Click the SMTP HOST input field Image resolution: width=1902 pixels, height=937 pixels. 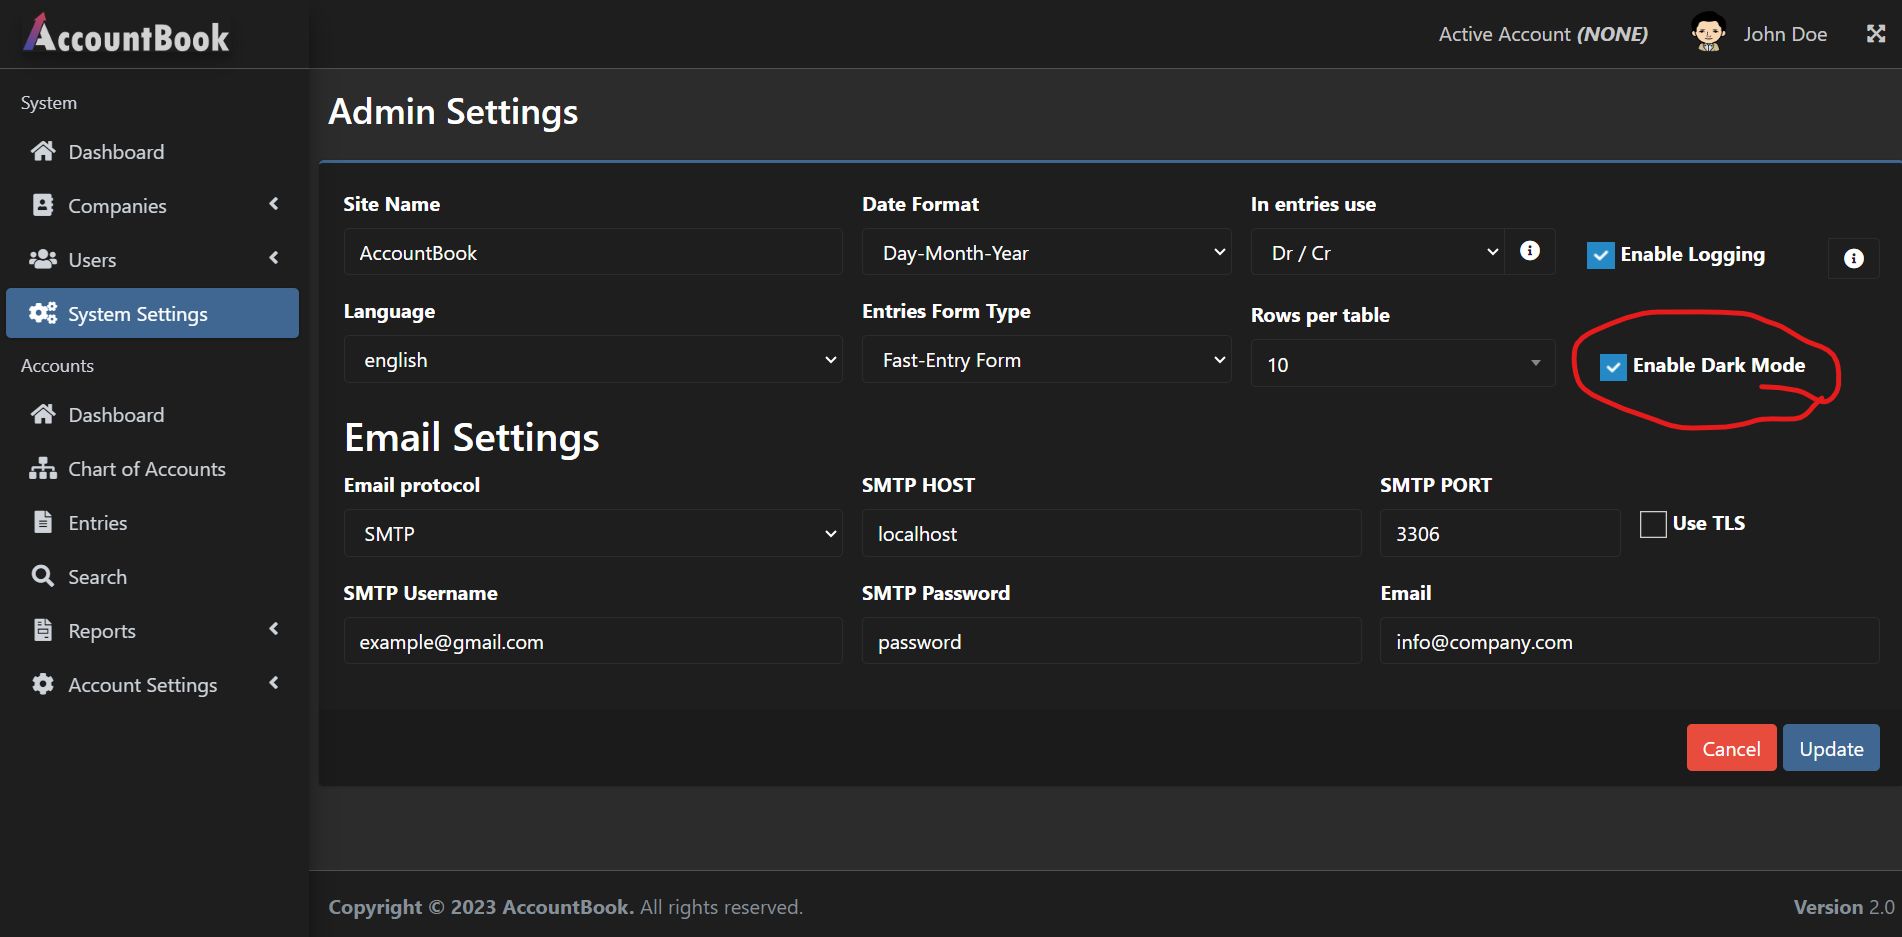(1110, 534)
